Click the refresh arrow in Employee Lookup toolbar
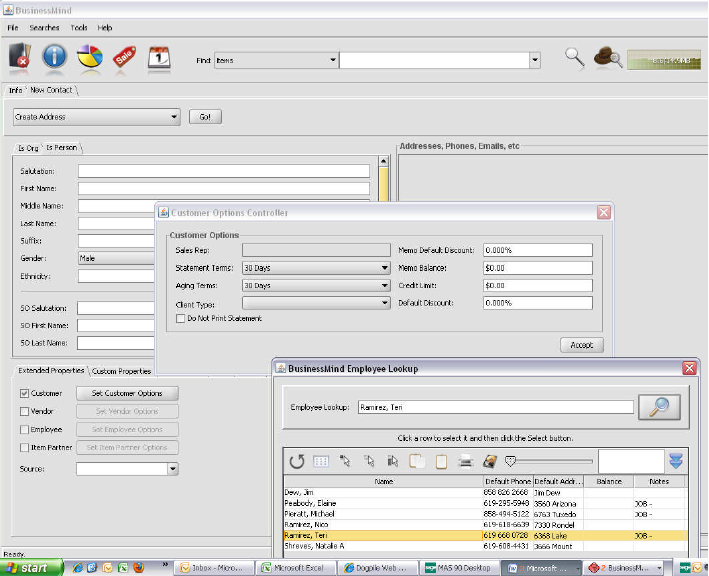This screenshot has height=576, width=709. [x=297, y=461]
